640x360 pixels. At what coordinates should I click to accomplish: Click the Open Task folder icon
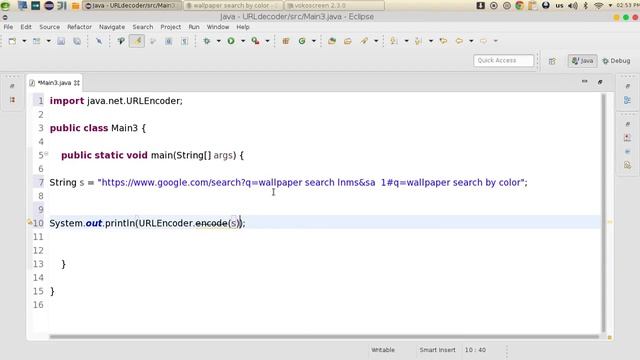point(348,41)
